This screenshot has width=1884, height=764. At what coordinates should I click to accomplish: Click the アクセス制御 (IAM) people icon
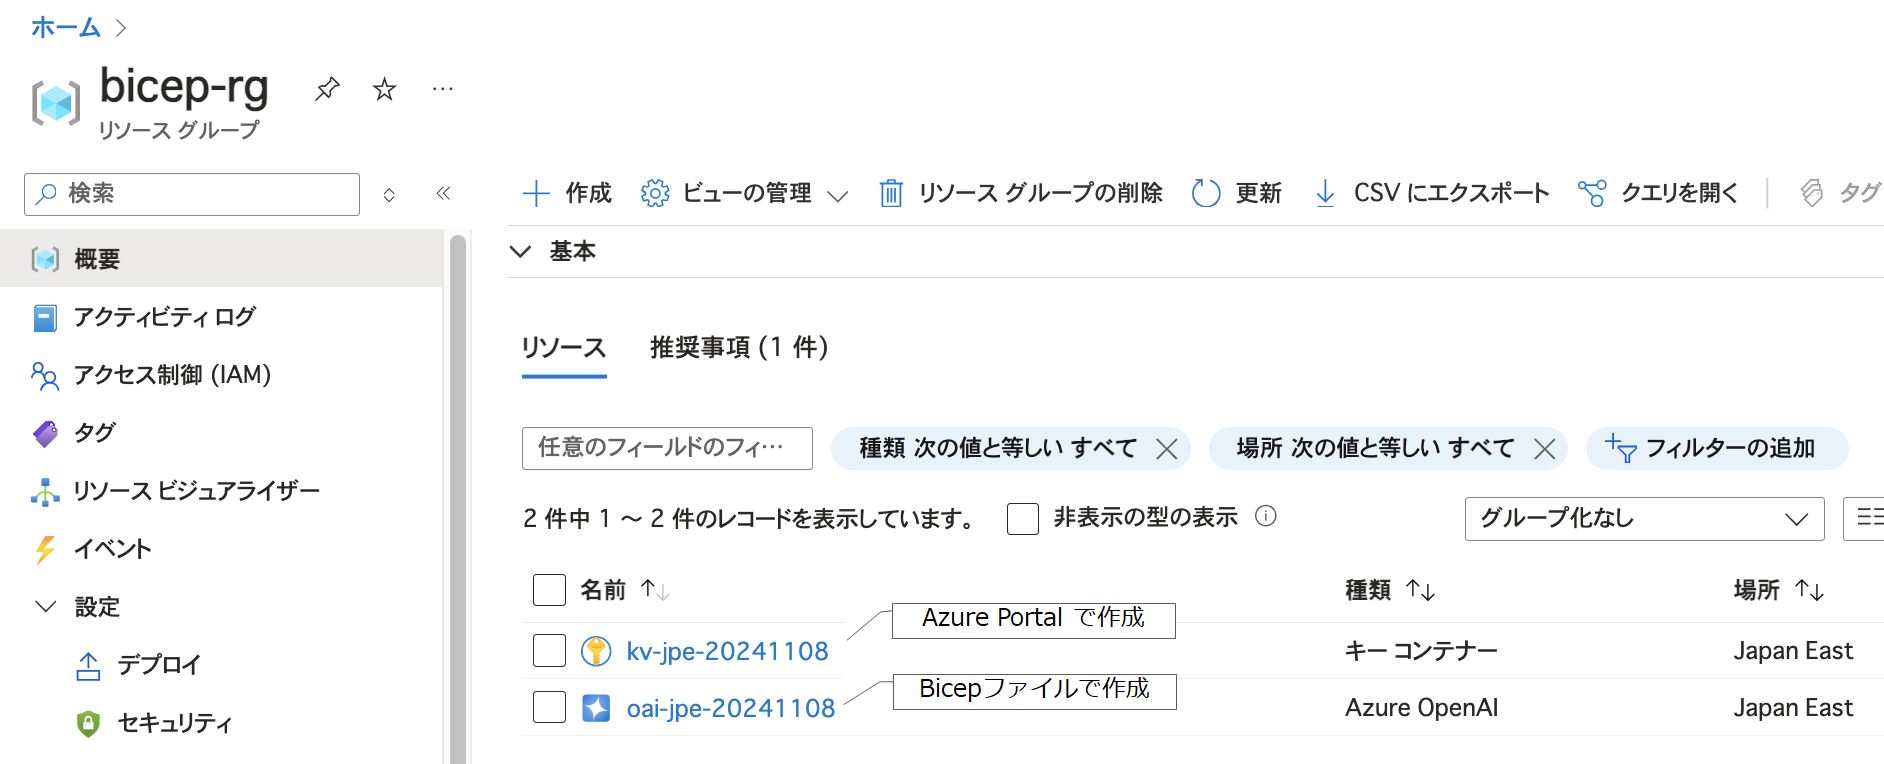coord(45,376)
